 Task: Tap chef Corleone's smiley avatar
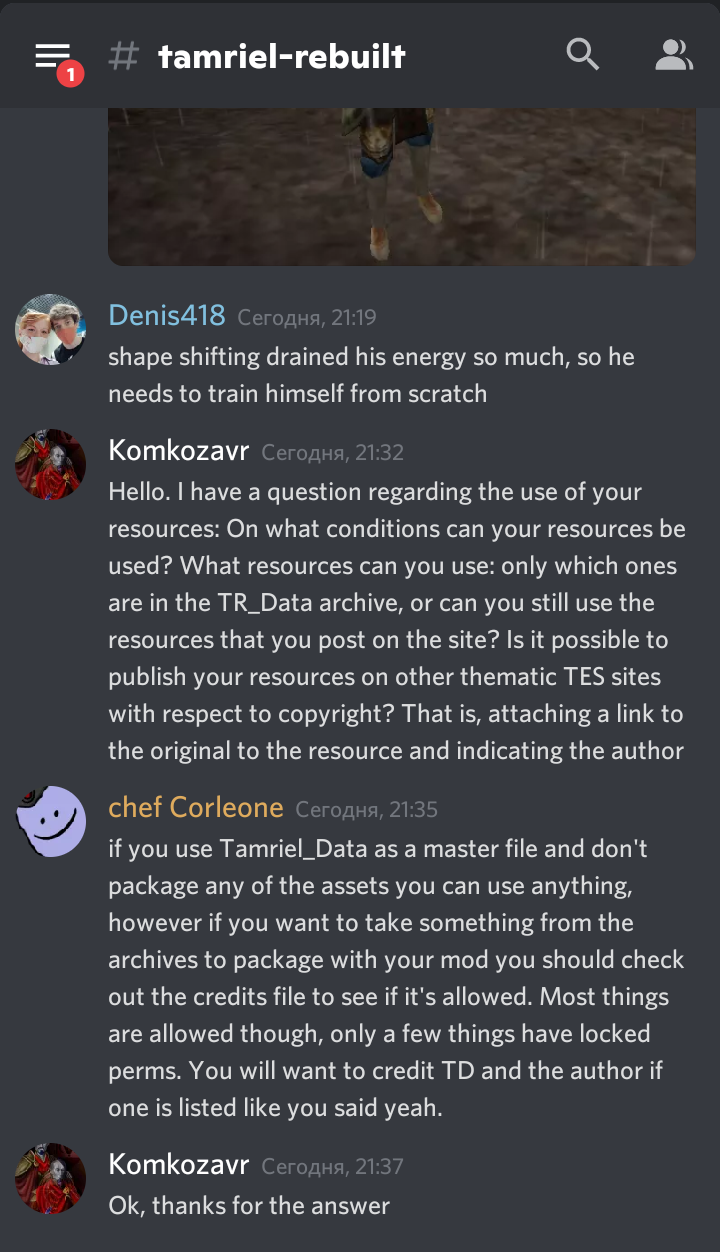pos(51,820)
